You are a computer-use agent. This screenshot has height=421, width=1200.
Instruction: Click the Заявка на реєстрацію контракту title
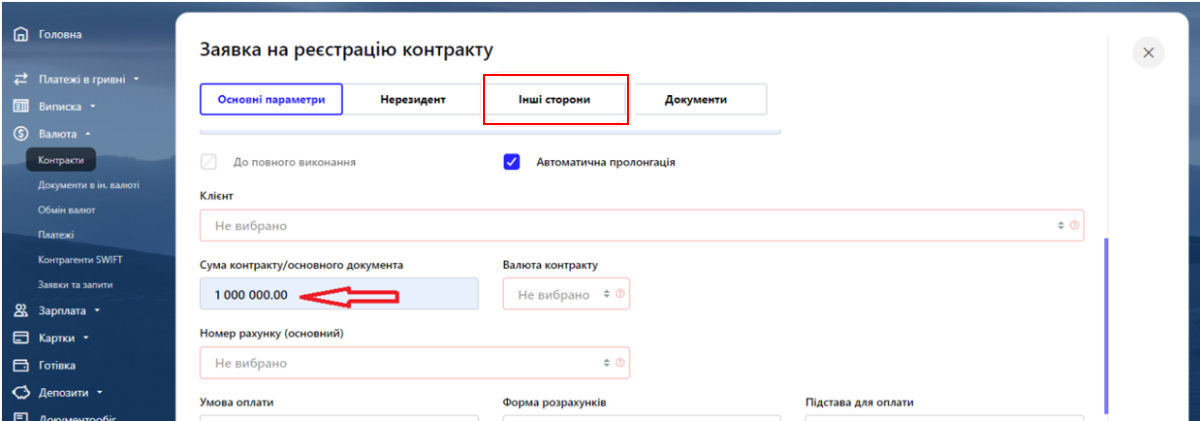[347, 49]
